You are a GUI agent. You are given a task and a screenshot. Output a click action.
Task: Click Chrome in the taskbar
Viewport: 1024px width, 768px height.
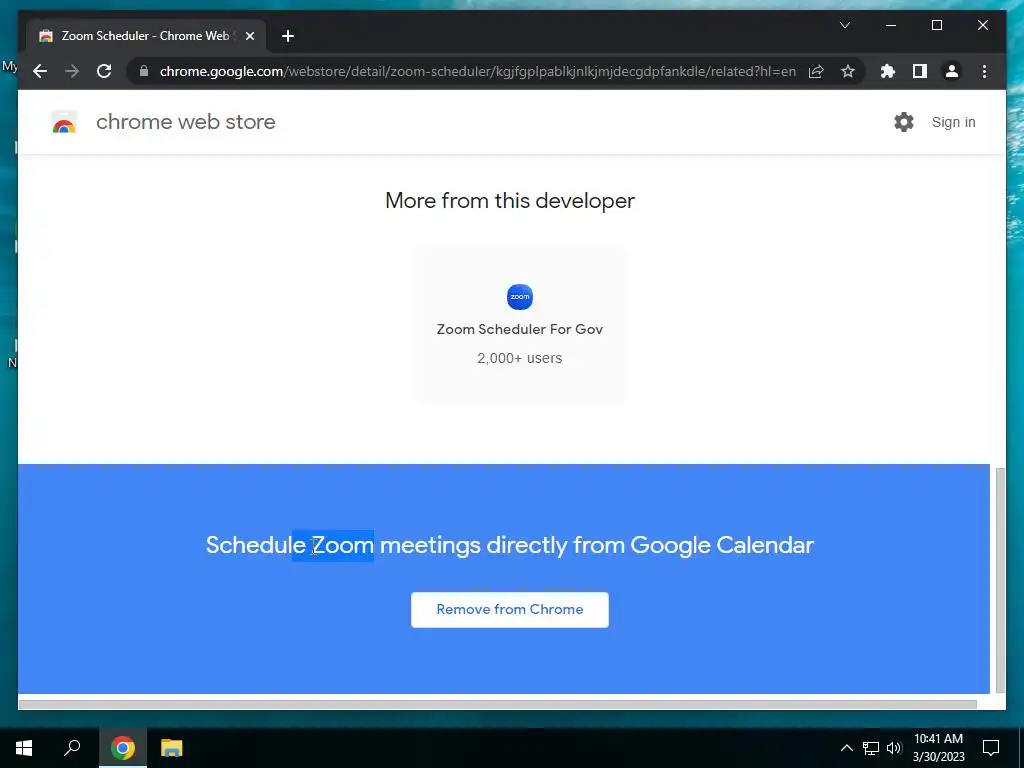tap(123, 748)
